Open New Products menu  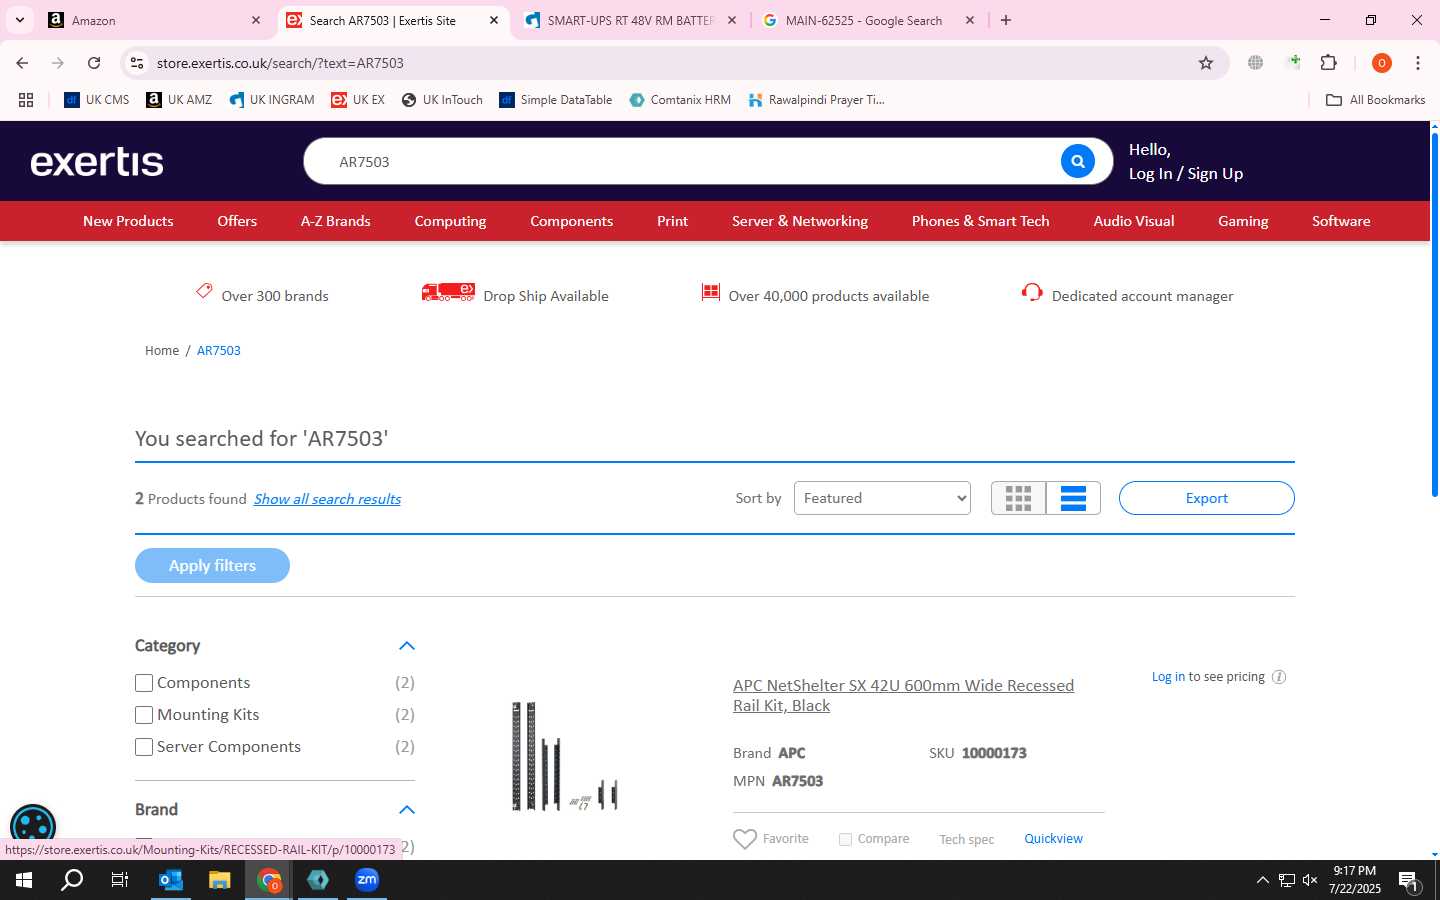coord(128,221)
